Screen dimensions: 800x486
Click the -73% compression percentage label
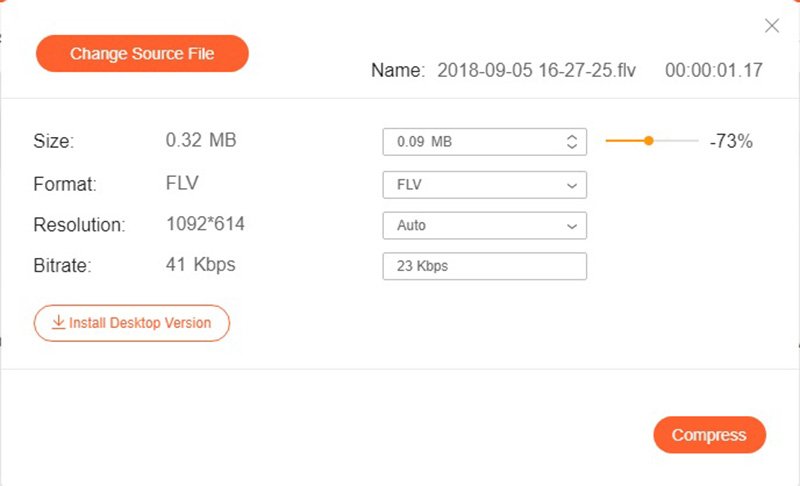(731, 141)
